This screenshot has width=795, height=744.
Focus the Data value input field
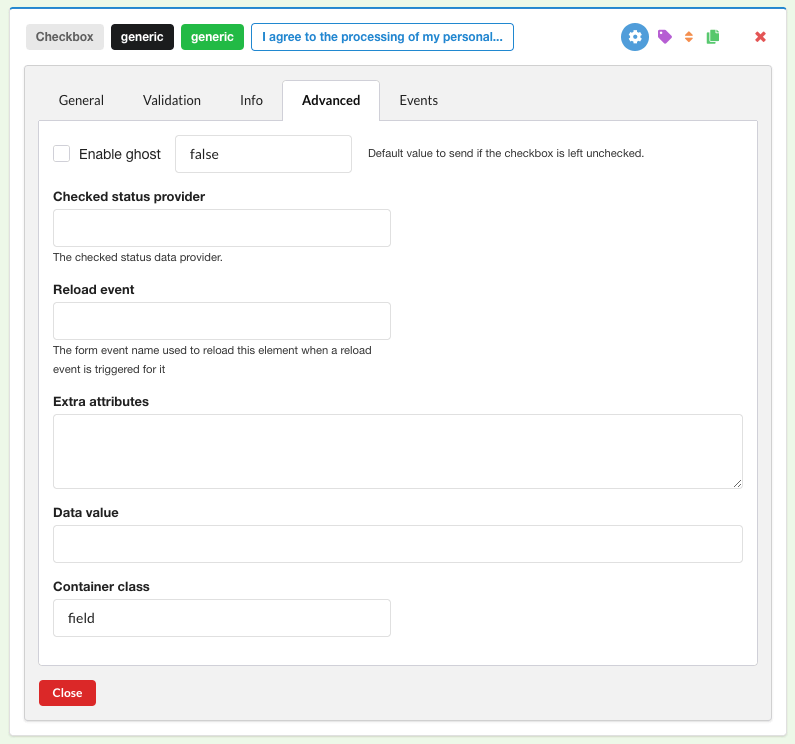pyautogui.click(x=397, y=544)
